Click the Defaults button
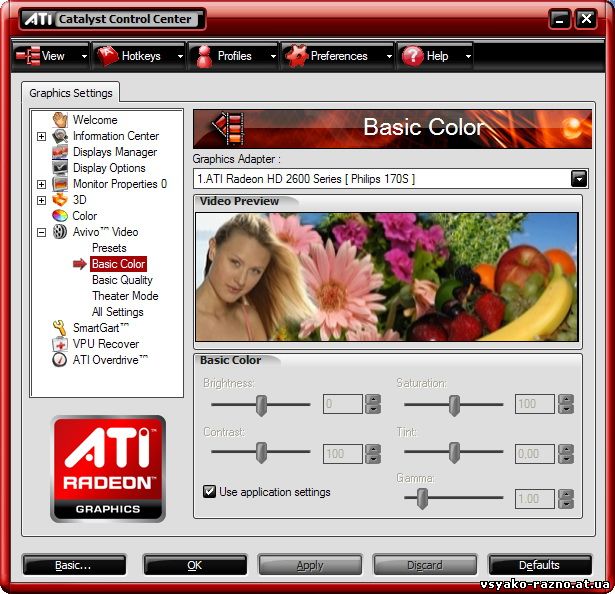The image size is (615, 594). click(x=540, y=565)
